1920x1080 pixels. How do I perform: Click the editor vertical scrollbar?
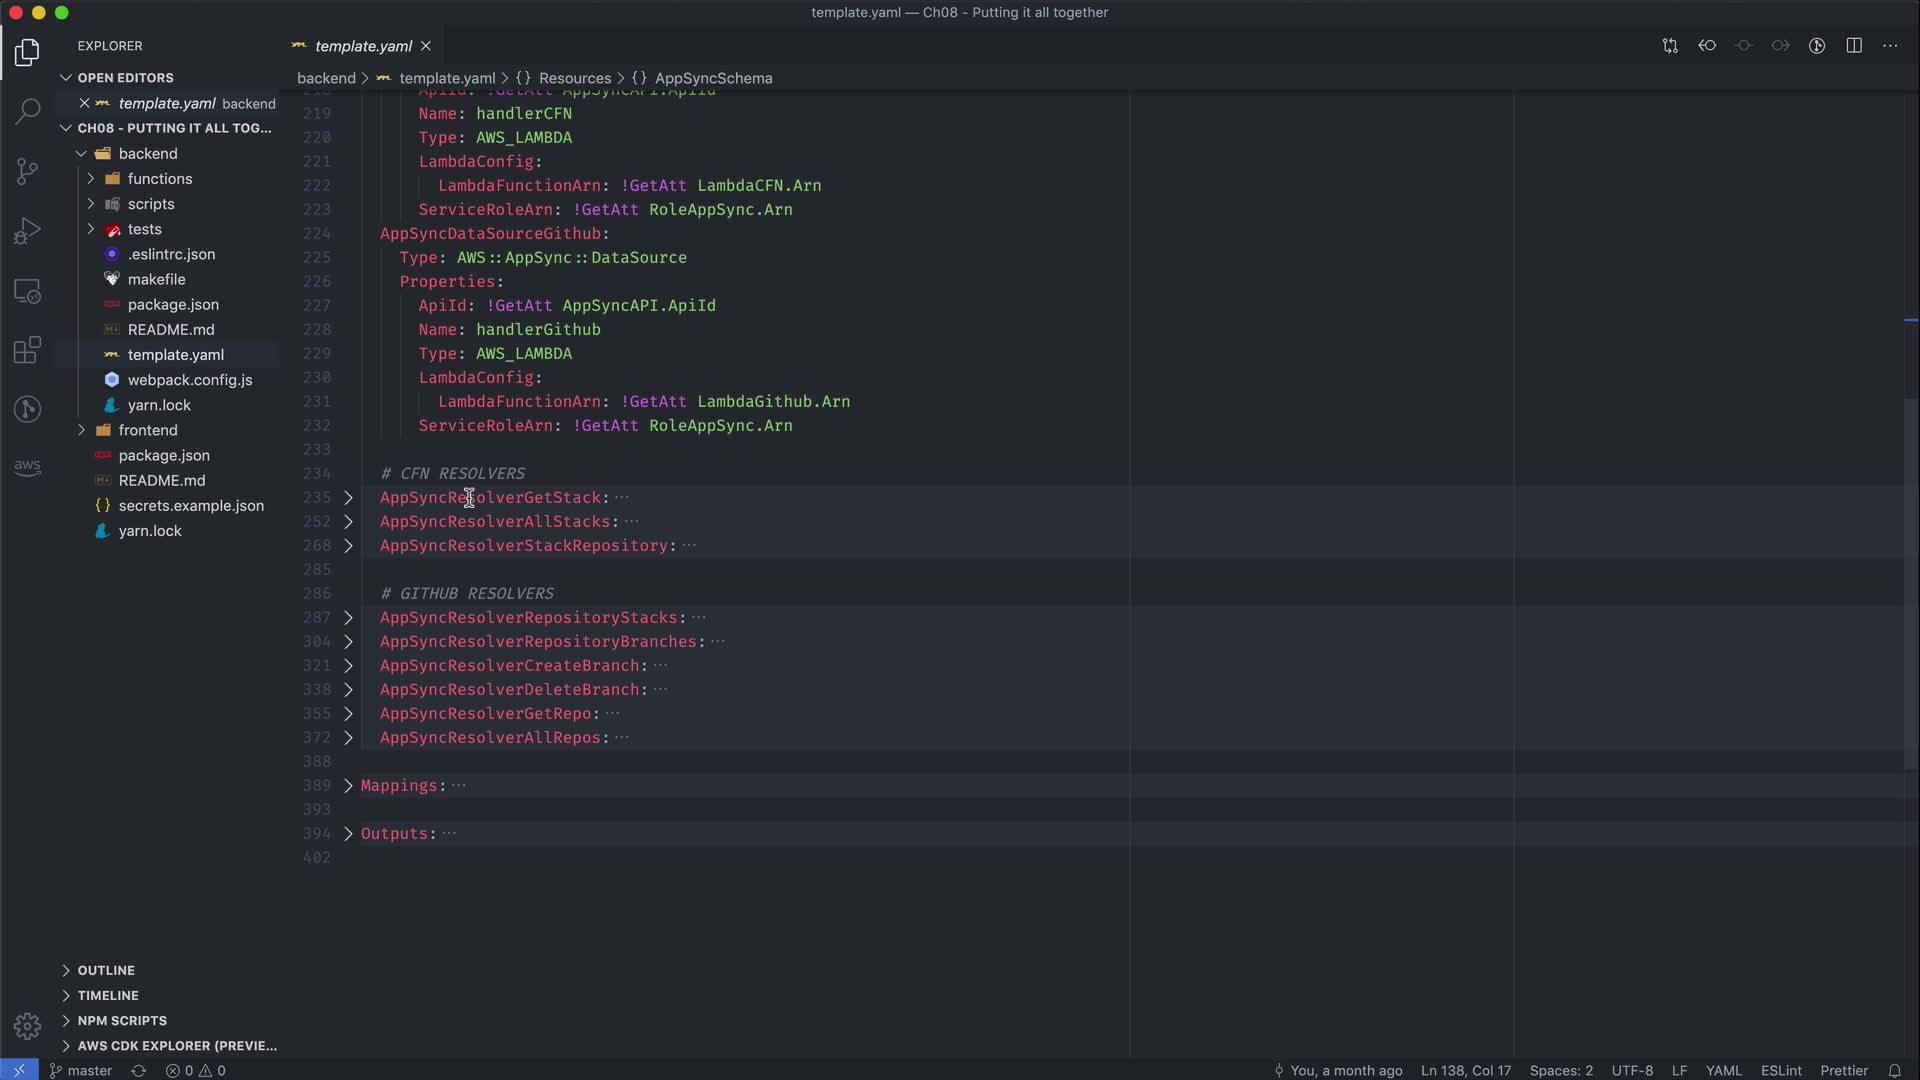(x=1910, y=580)
